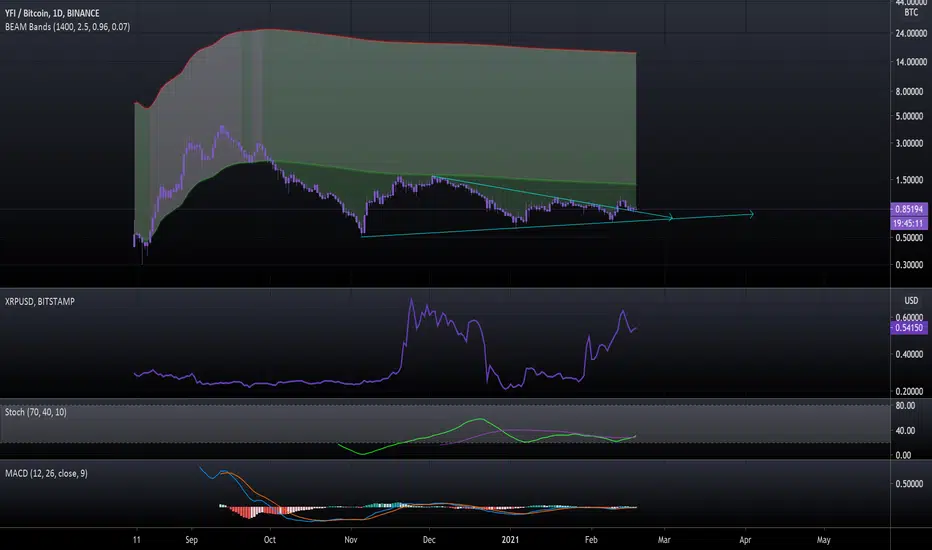
Task: Select the XRPUSD, BITSTAMP pane label
Action: point(40,301)
